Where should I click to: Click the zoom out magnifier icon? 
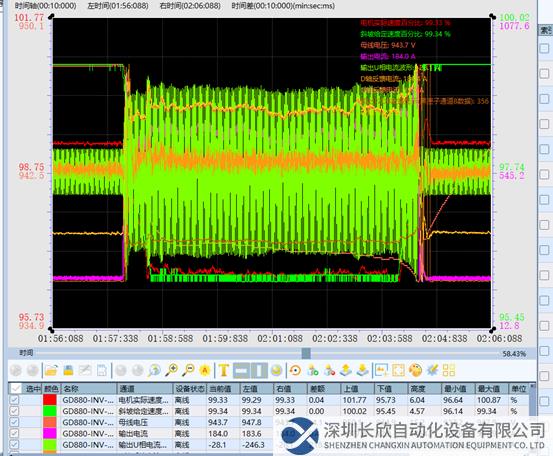pyautogui.click(x=188, y=370)
